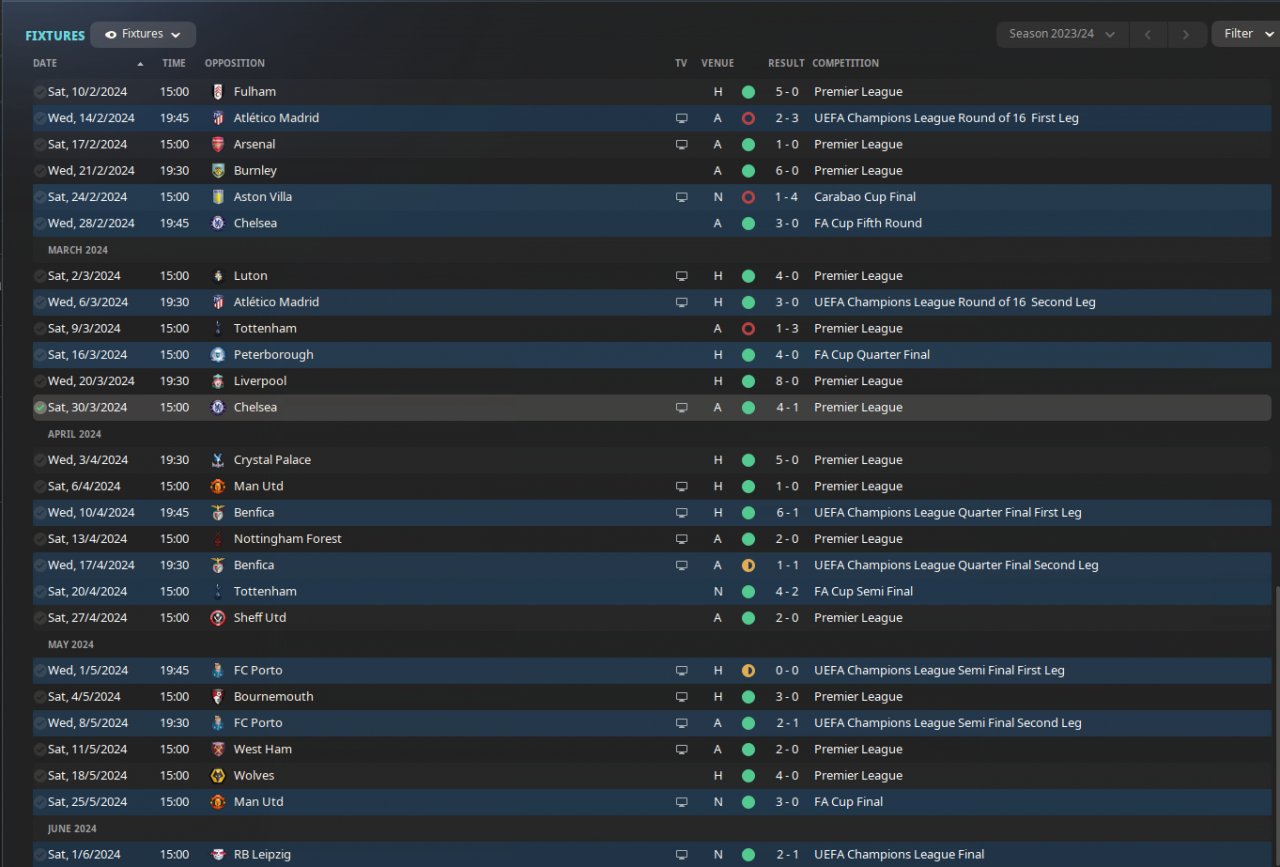Click the red loss indicator for Aston Villa

(748, 197)
